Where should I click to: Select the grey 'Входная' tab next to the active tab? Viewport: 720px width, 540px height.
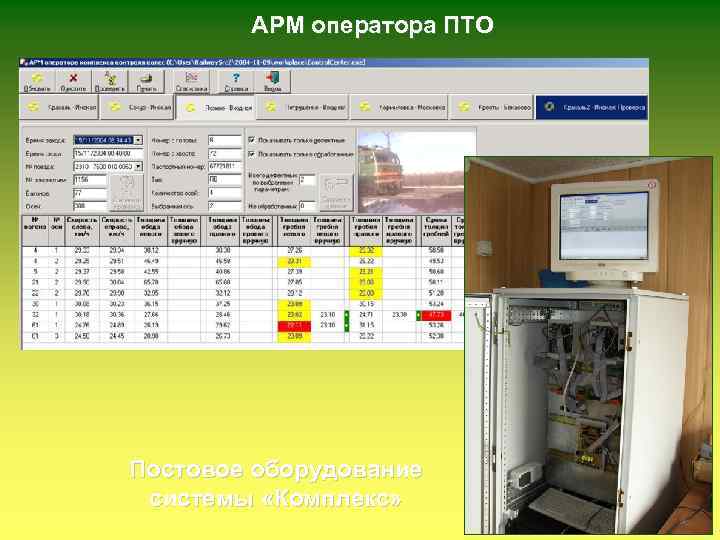click(x=302, y=107)
